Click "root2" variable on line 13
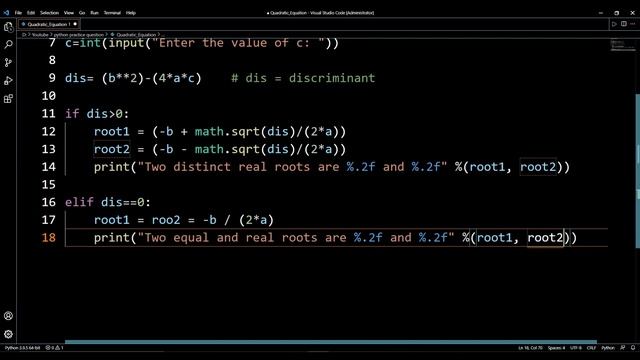This screenshot has width=640, height=360. coord(112,149)
